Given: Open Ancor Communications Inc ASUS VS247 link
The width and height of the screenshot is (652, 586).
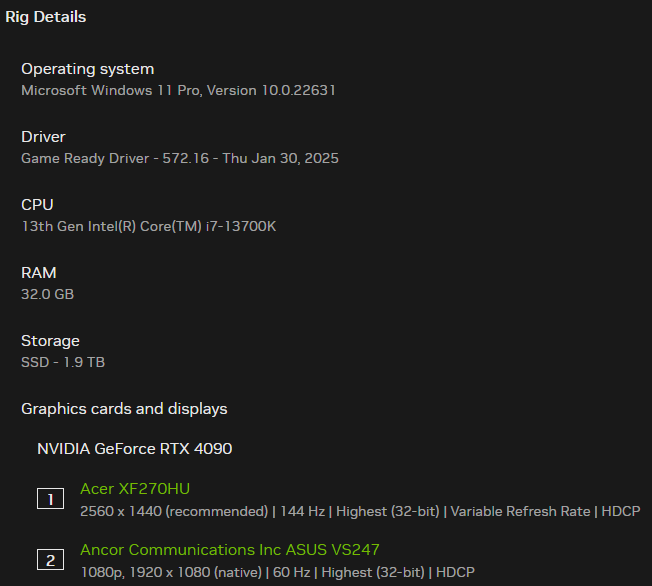Looking at the screenshot, I should (230, 550).
